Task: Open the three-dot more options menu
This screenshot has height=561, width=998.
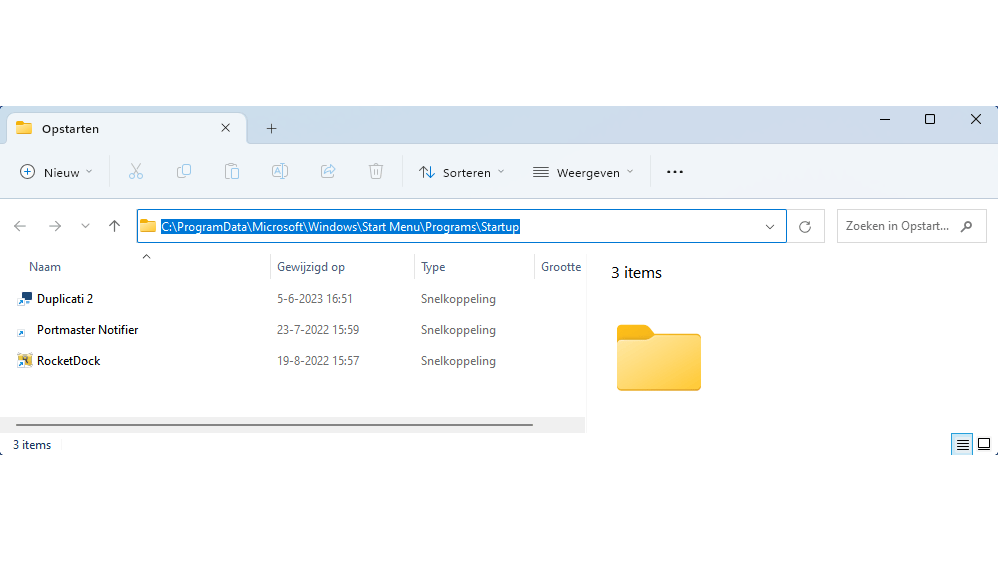Action: point(675,172)
